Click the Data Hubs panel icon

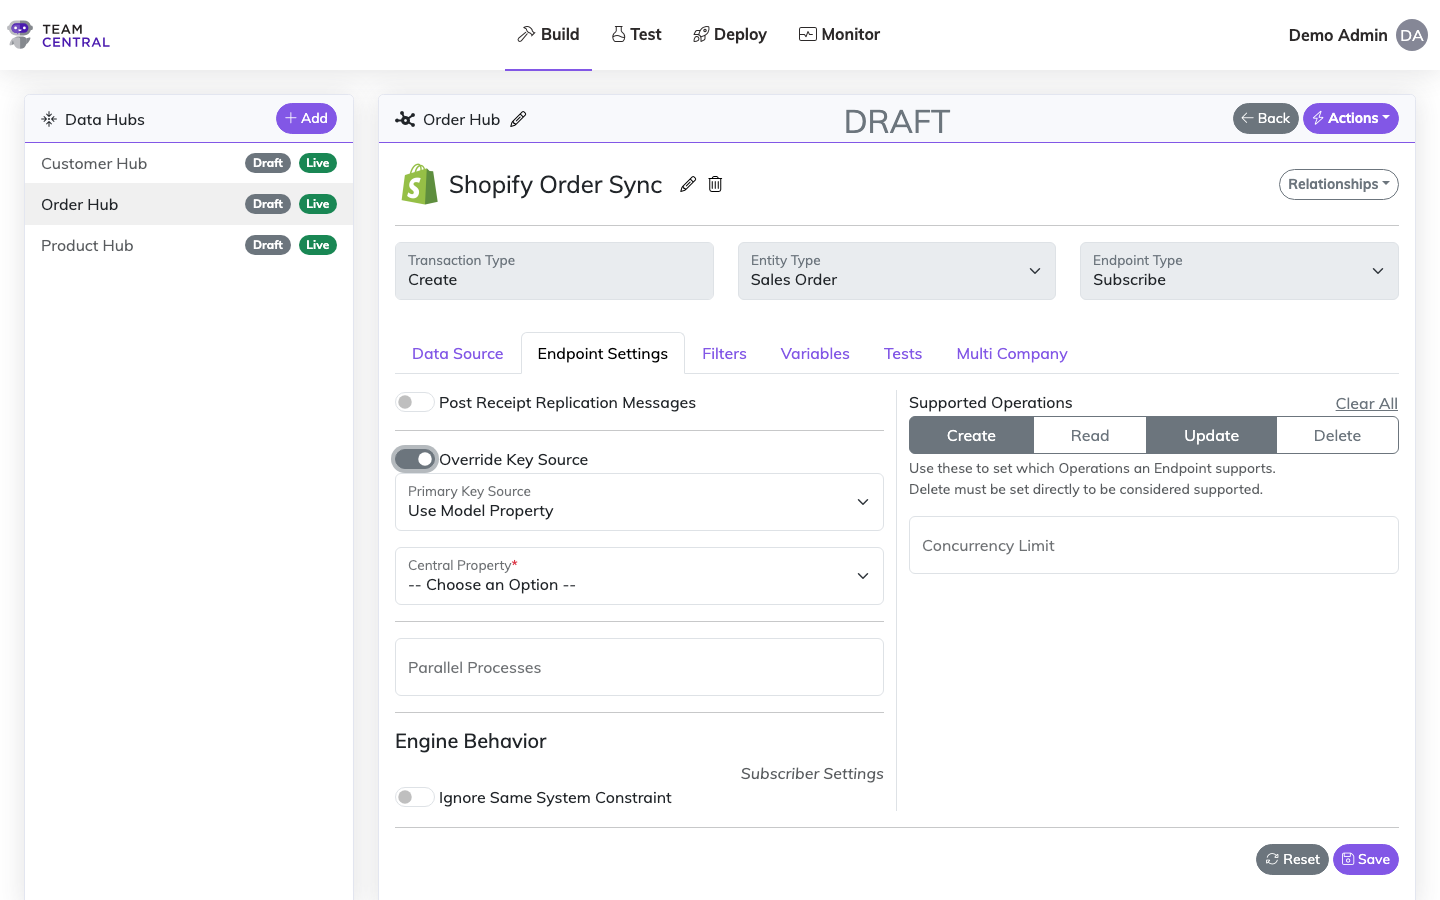pyautogui.click(x=48, y=118)
